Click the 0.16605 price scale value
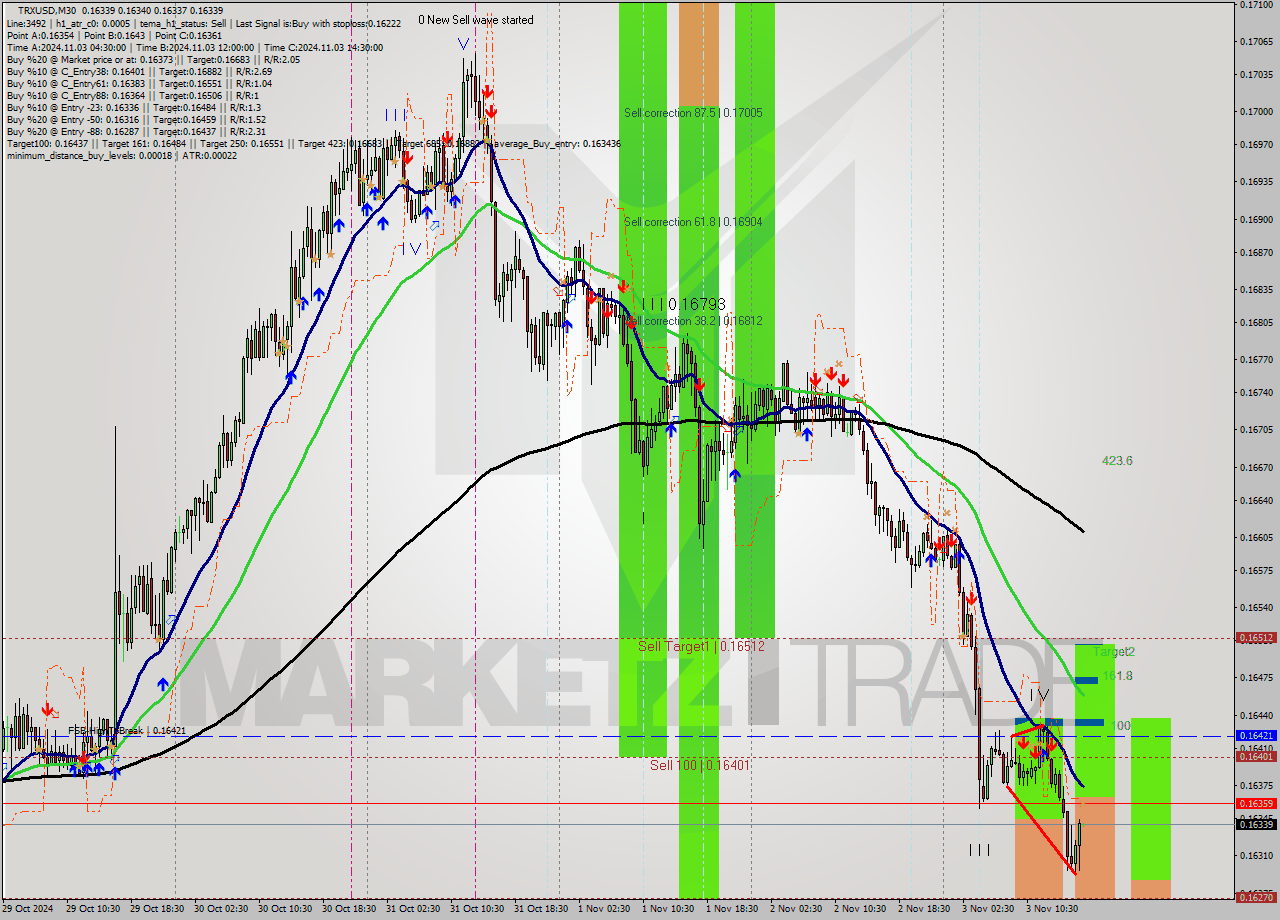 [x=1256, y=538]
